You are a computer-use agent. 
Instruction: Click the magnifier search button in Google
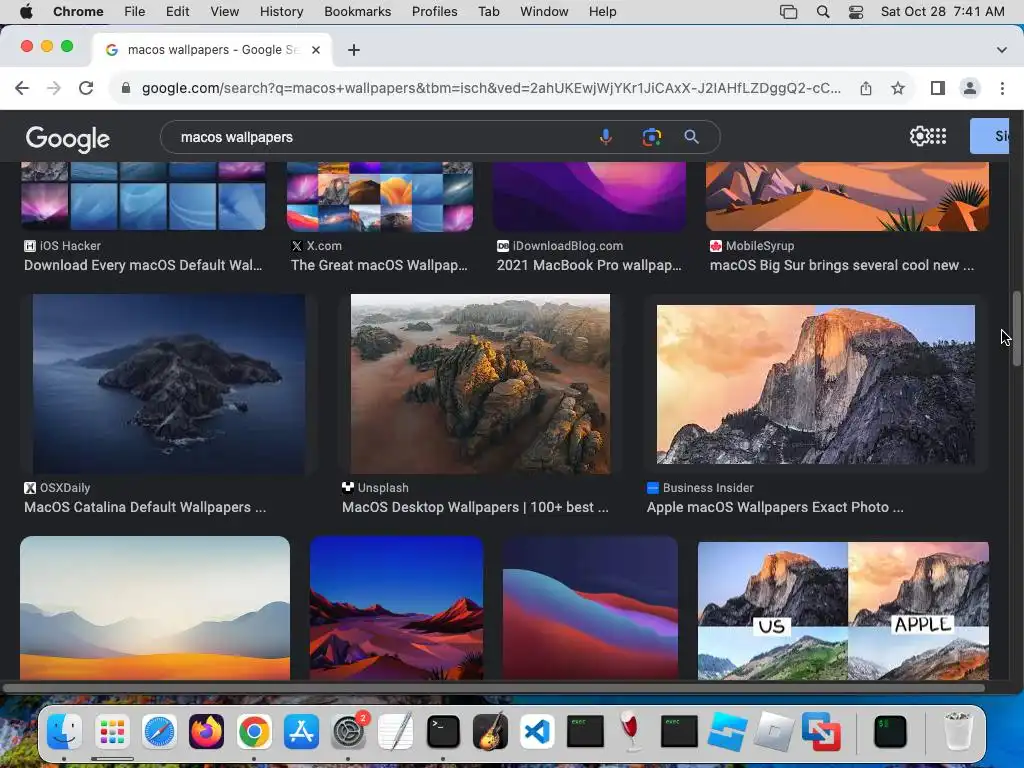(692, 137)
